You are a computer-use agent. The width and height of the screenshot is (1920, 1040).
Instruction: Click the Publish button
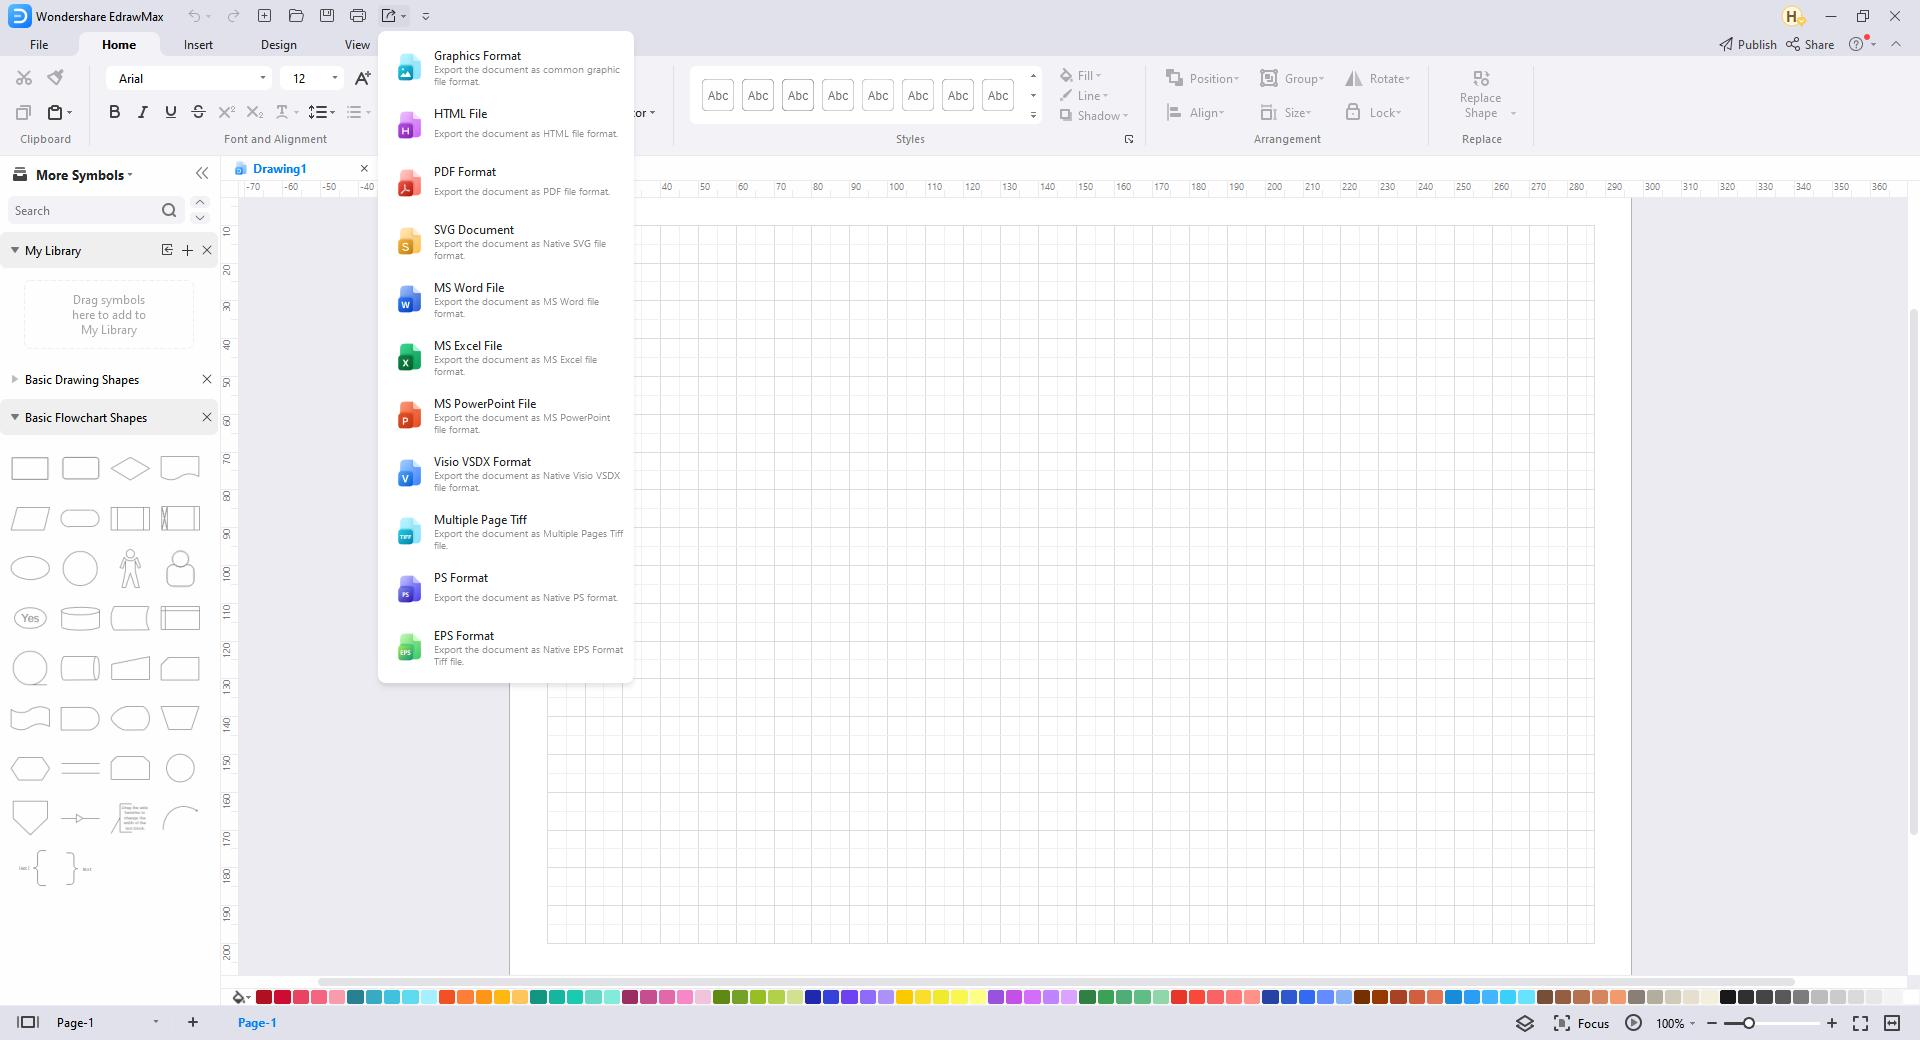[x=1747, y=44]
